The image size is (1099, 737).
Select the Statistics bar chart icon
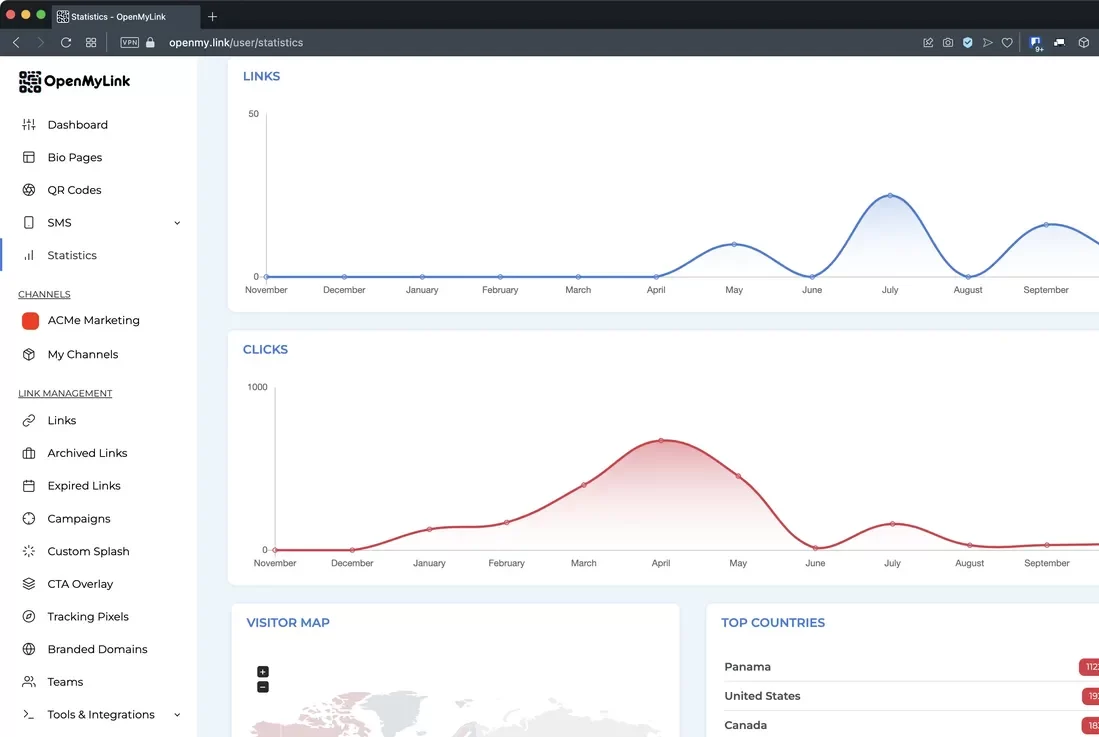click(29, 255)
